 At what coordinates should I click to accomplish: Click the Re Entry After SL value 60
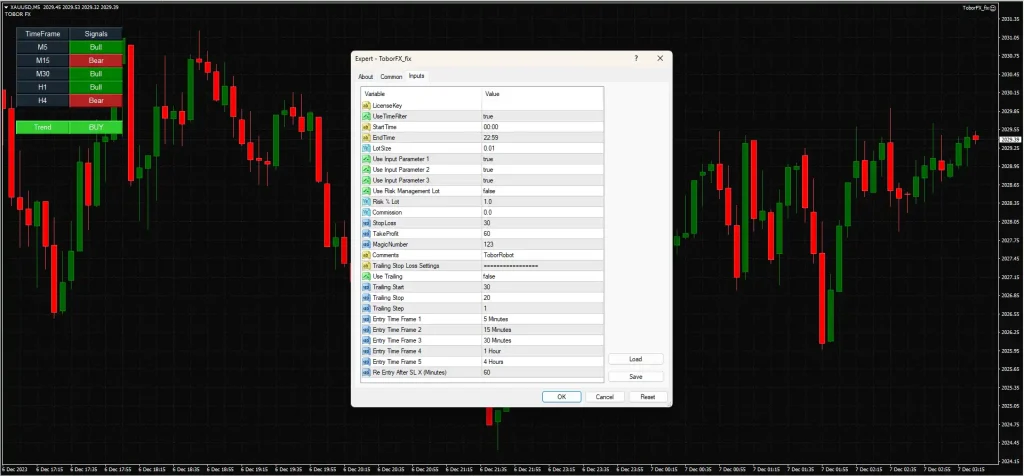pos(542,372)
